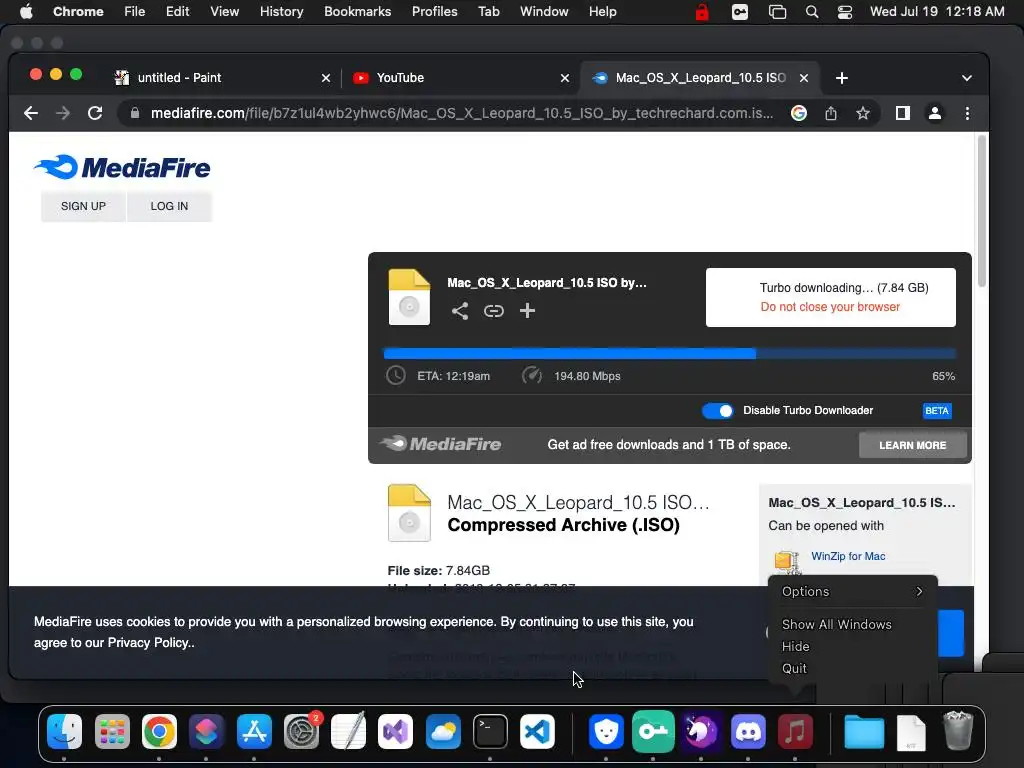Open Control Center in the menu bar
Screen dimensions: 1024x768
844,12
